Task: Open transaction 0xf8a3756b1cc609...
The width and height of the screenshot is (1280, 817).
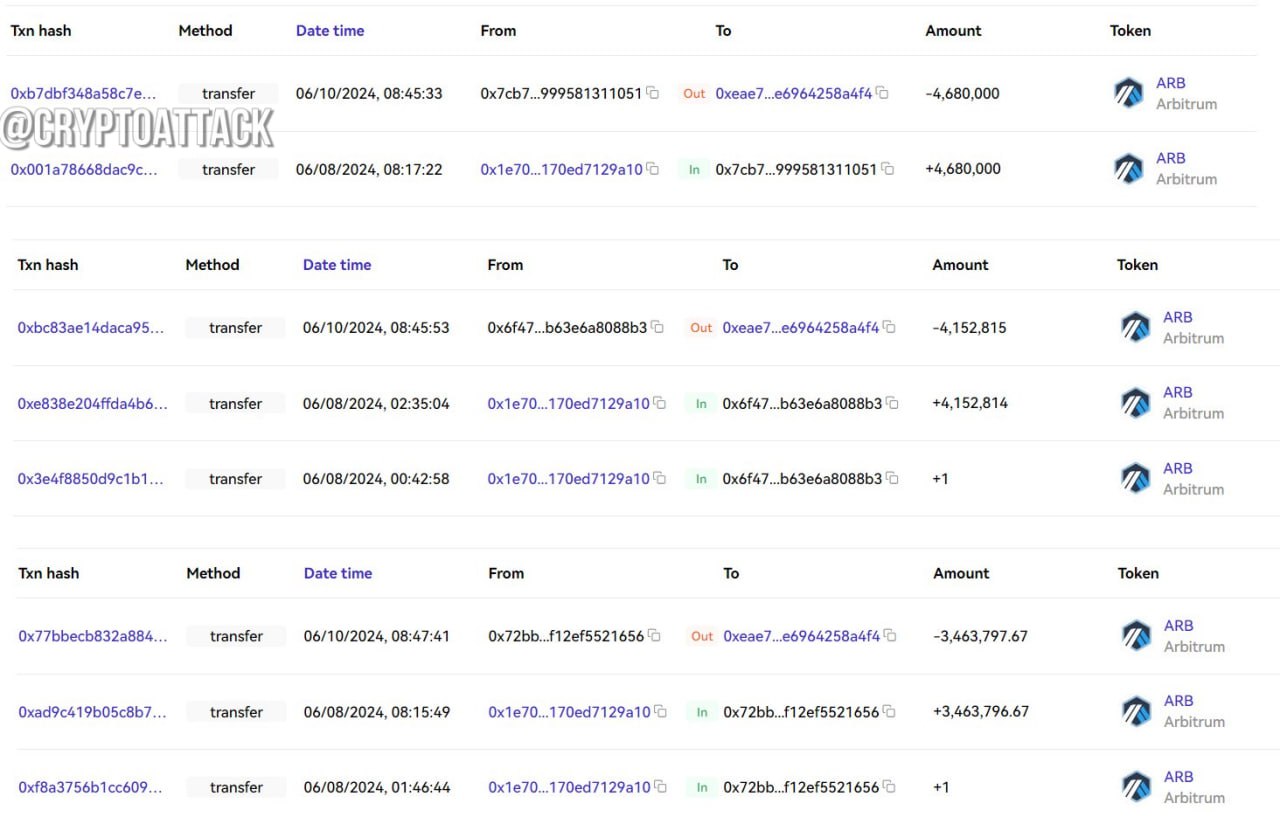Action: point(91,787)
